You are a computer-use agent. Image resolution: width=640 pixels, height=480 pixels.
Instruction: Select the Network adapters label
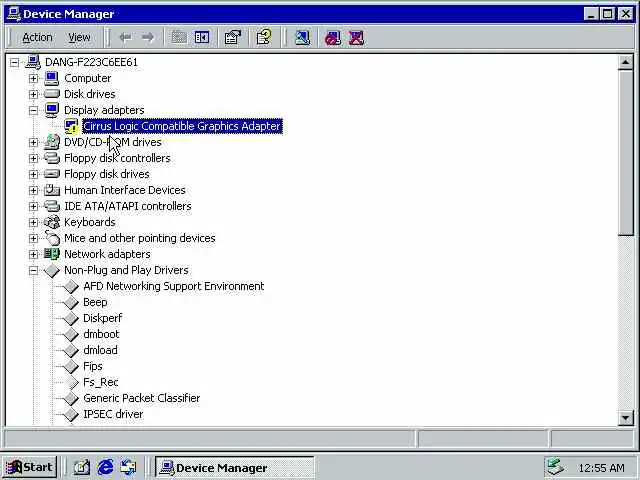click(107, 254)
